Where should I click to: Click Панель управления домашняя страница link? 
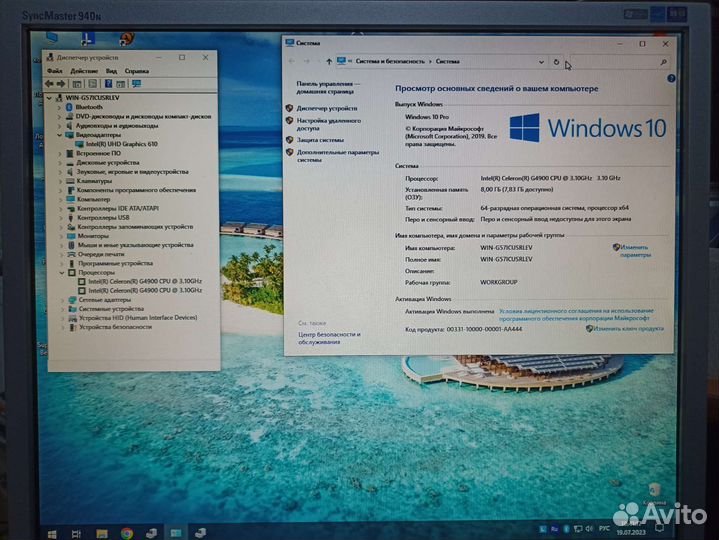pyautogui.click(x=327, y=88)
